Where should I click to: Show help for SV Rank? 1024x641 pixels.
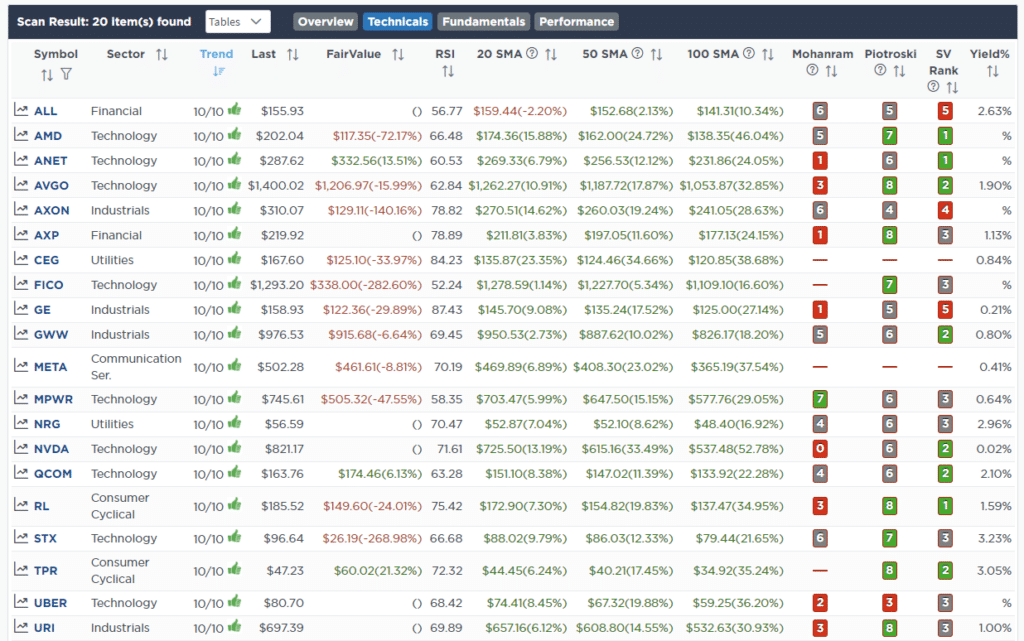(933, 86)
